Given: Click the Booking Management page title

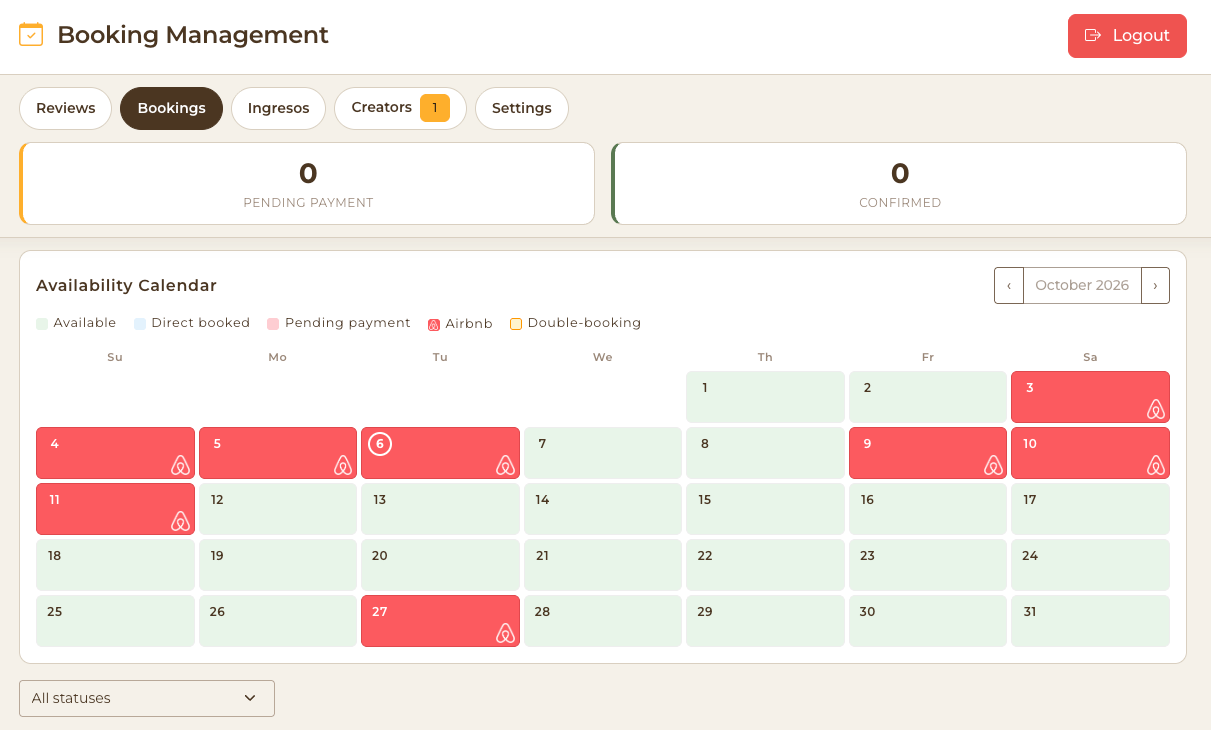Looking at the screenshot, I should coord(193,35).
